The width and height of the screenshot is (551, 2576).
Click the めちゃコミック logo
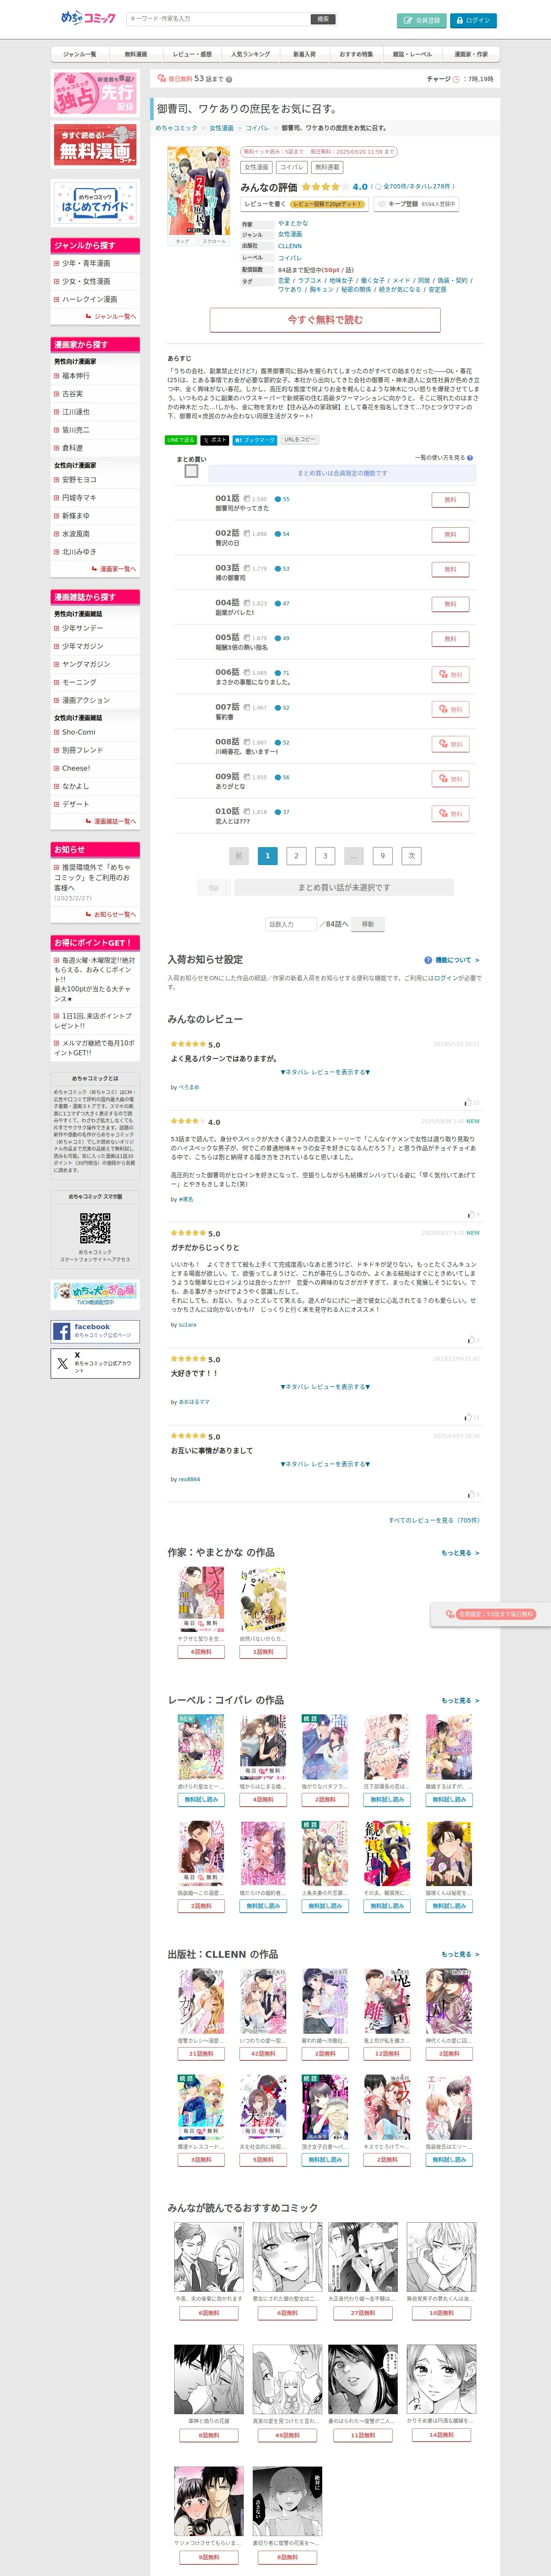[x=88, y=18]
